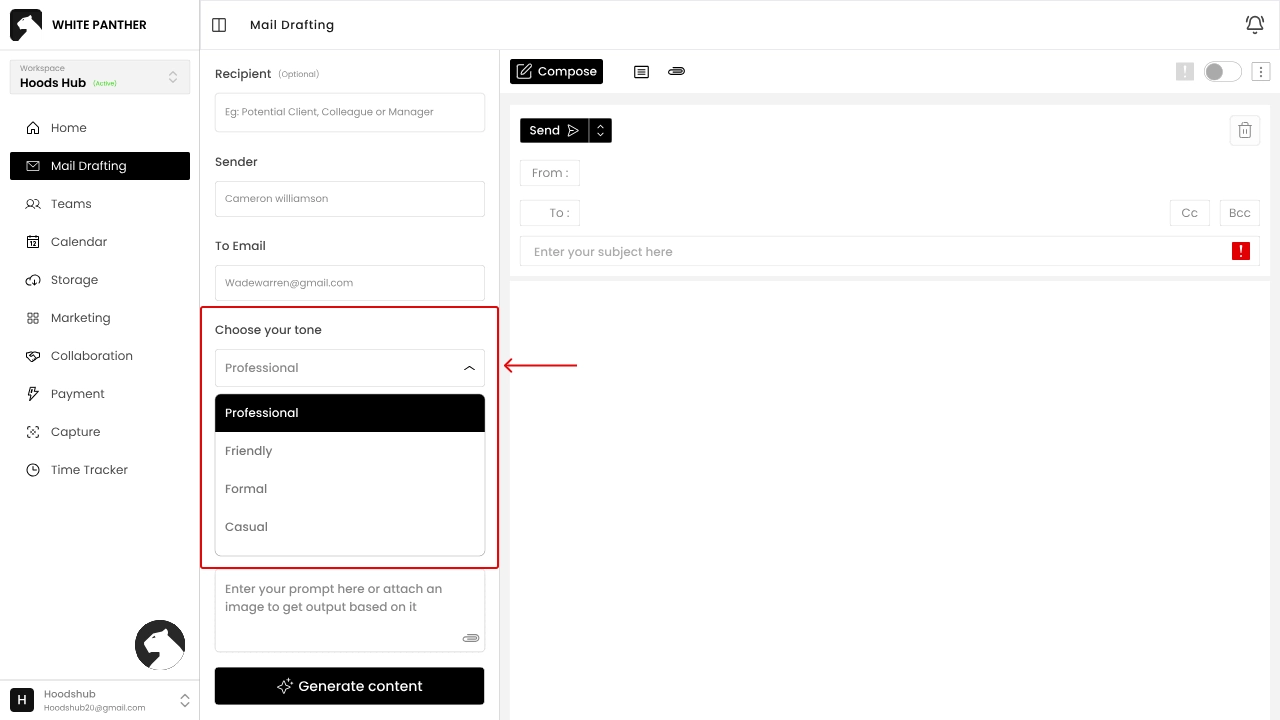Expand the Hoods Hub workspace selector

click(172, 77)
